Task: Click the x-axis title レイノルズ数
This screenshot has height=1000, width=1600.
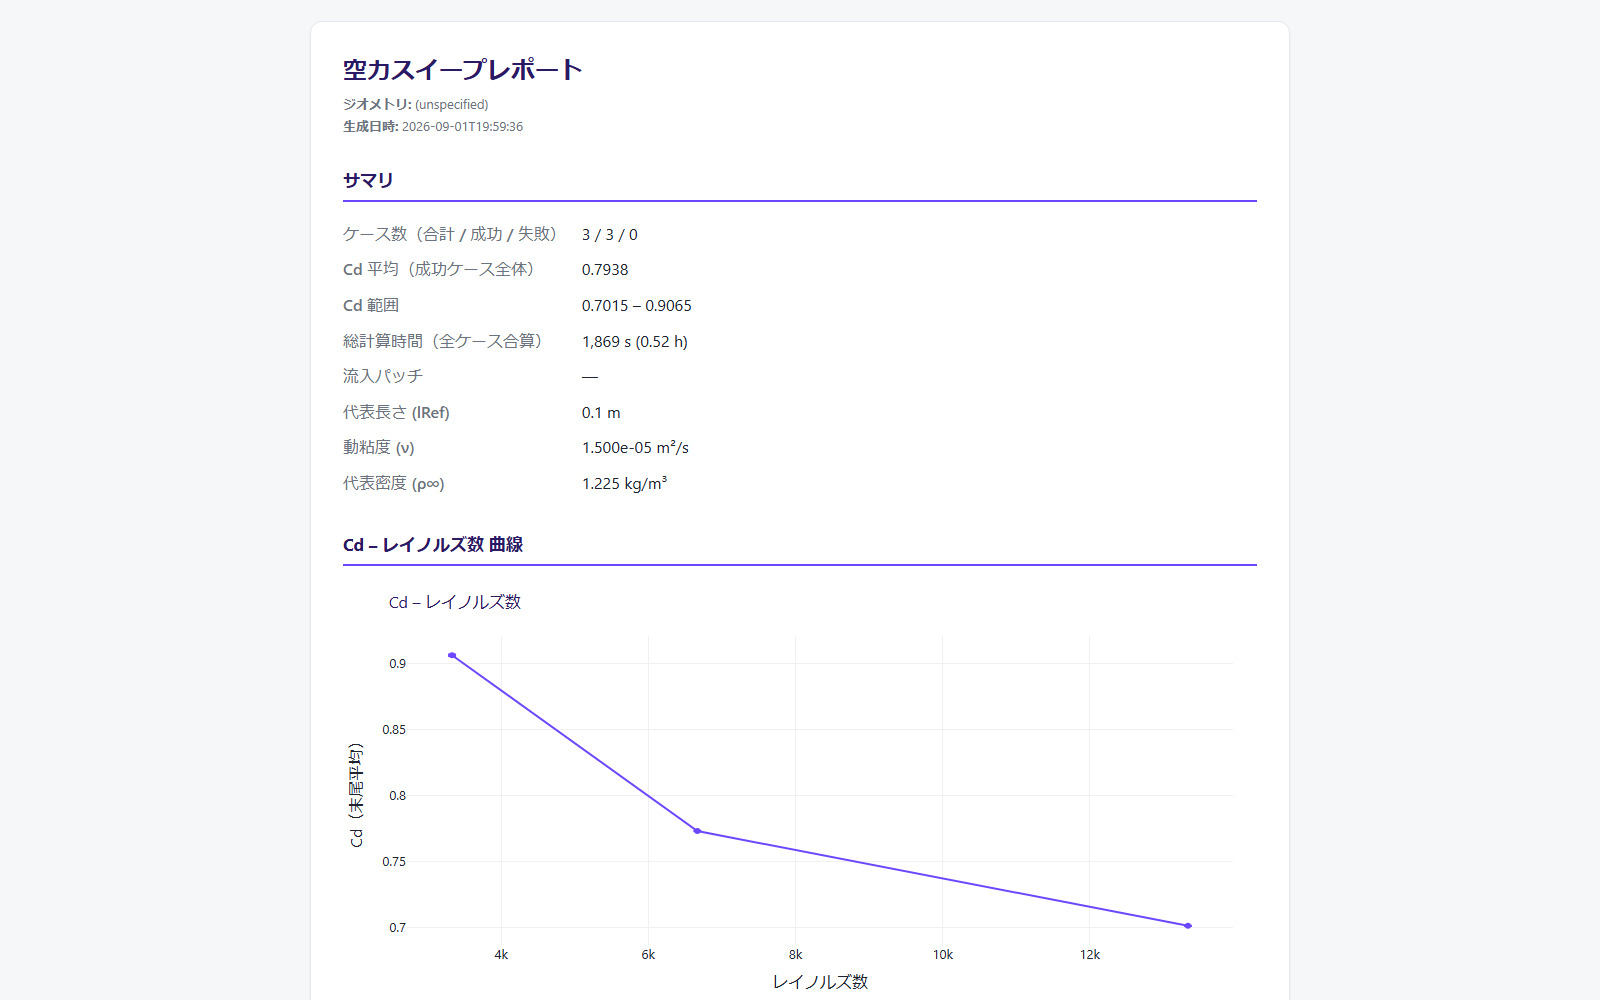Action: (x=820, y=982)
